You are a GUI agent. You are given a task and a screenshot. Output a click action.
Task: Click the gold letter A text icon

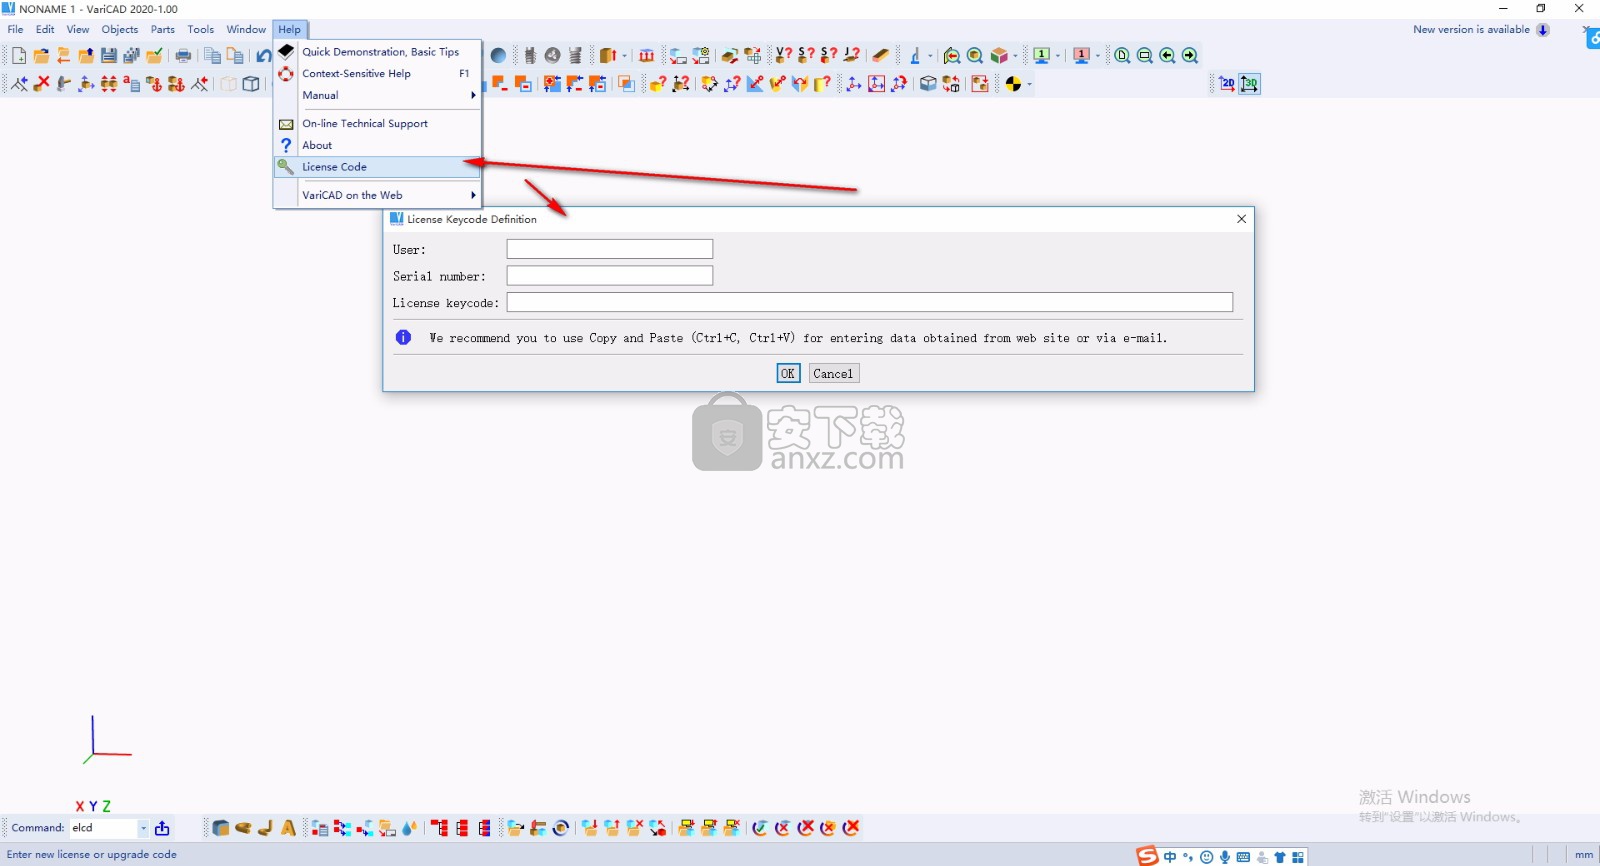tap(288, 828)
